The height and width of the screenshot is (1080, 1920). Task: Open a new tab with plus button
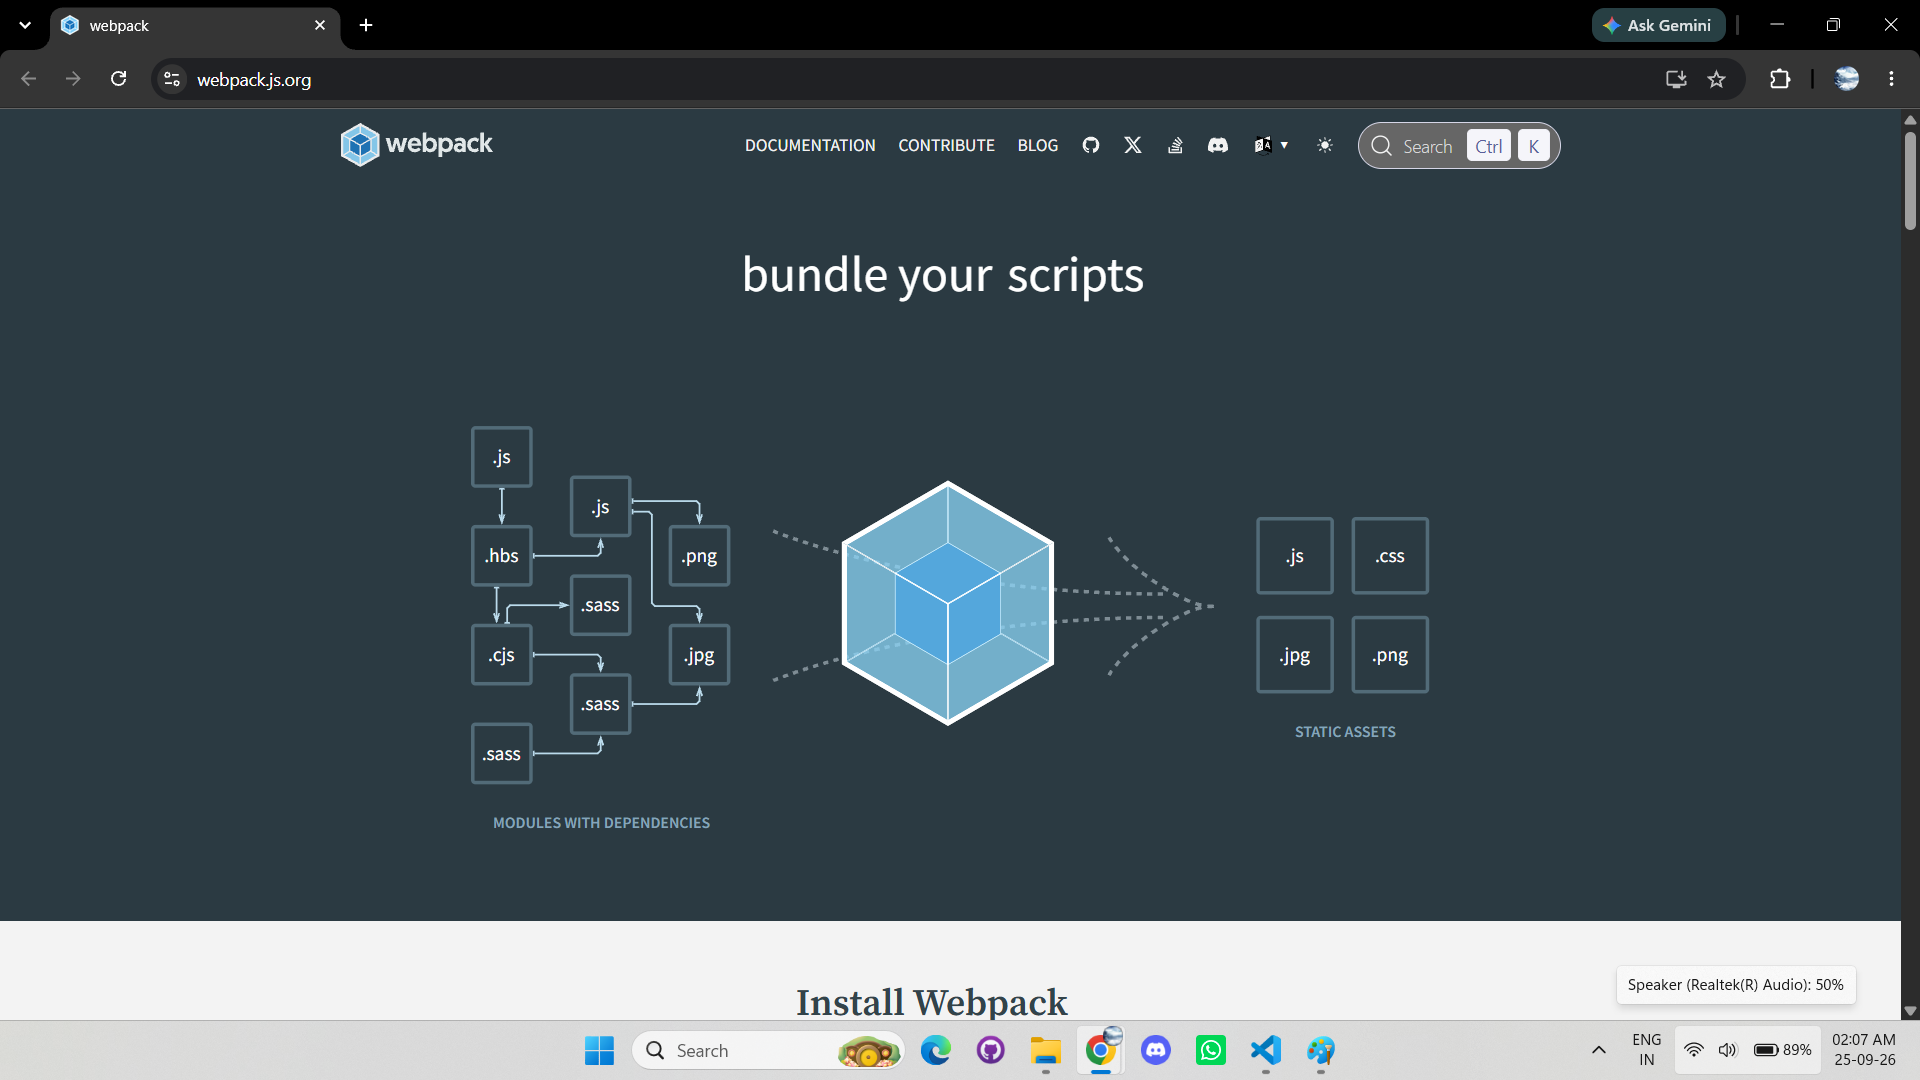pyautogui.click(x=366, y=25)
